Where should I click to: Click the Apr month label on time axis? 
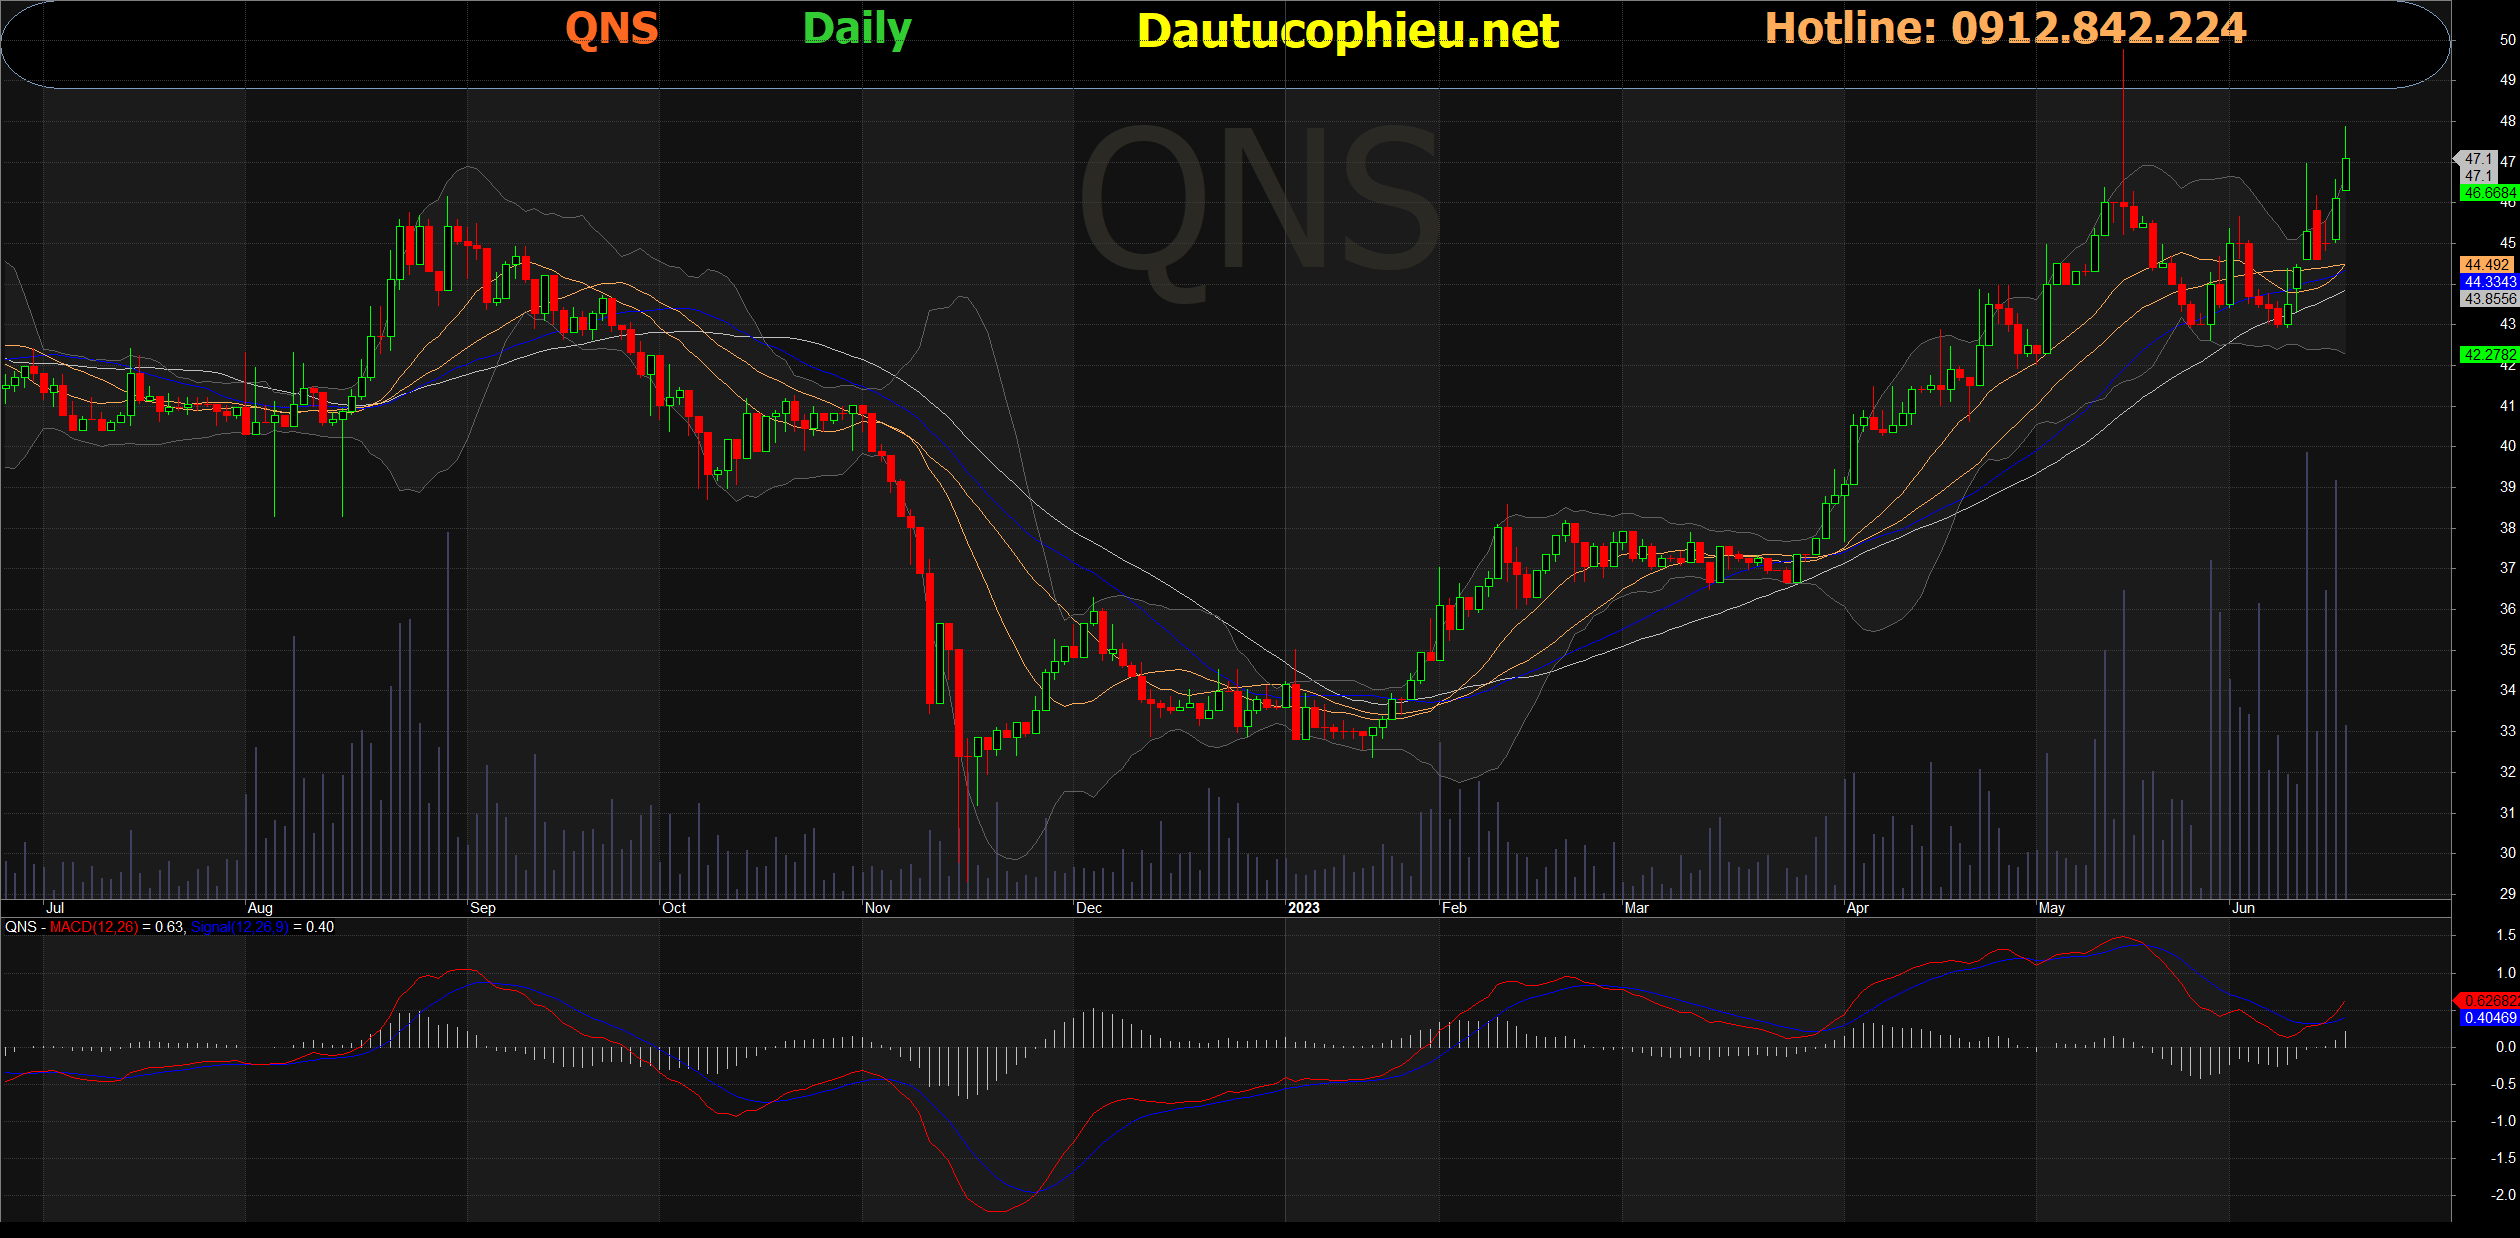coord(1857,908)
